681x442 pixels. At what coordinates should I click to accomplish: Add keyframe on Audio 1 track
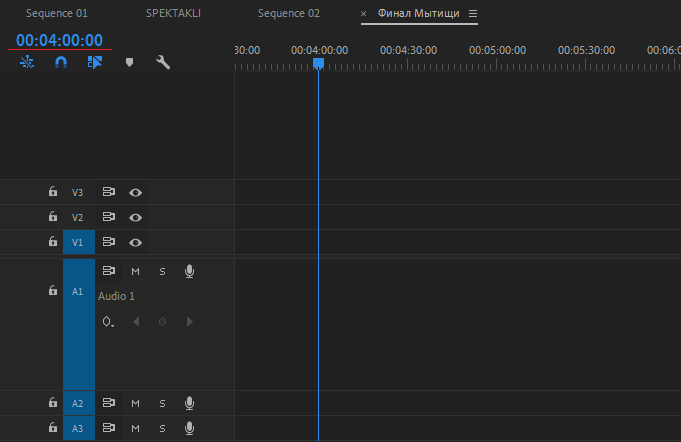tap(163, 321)
